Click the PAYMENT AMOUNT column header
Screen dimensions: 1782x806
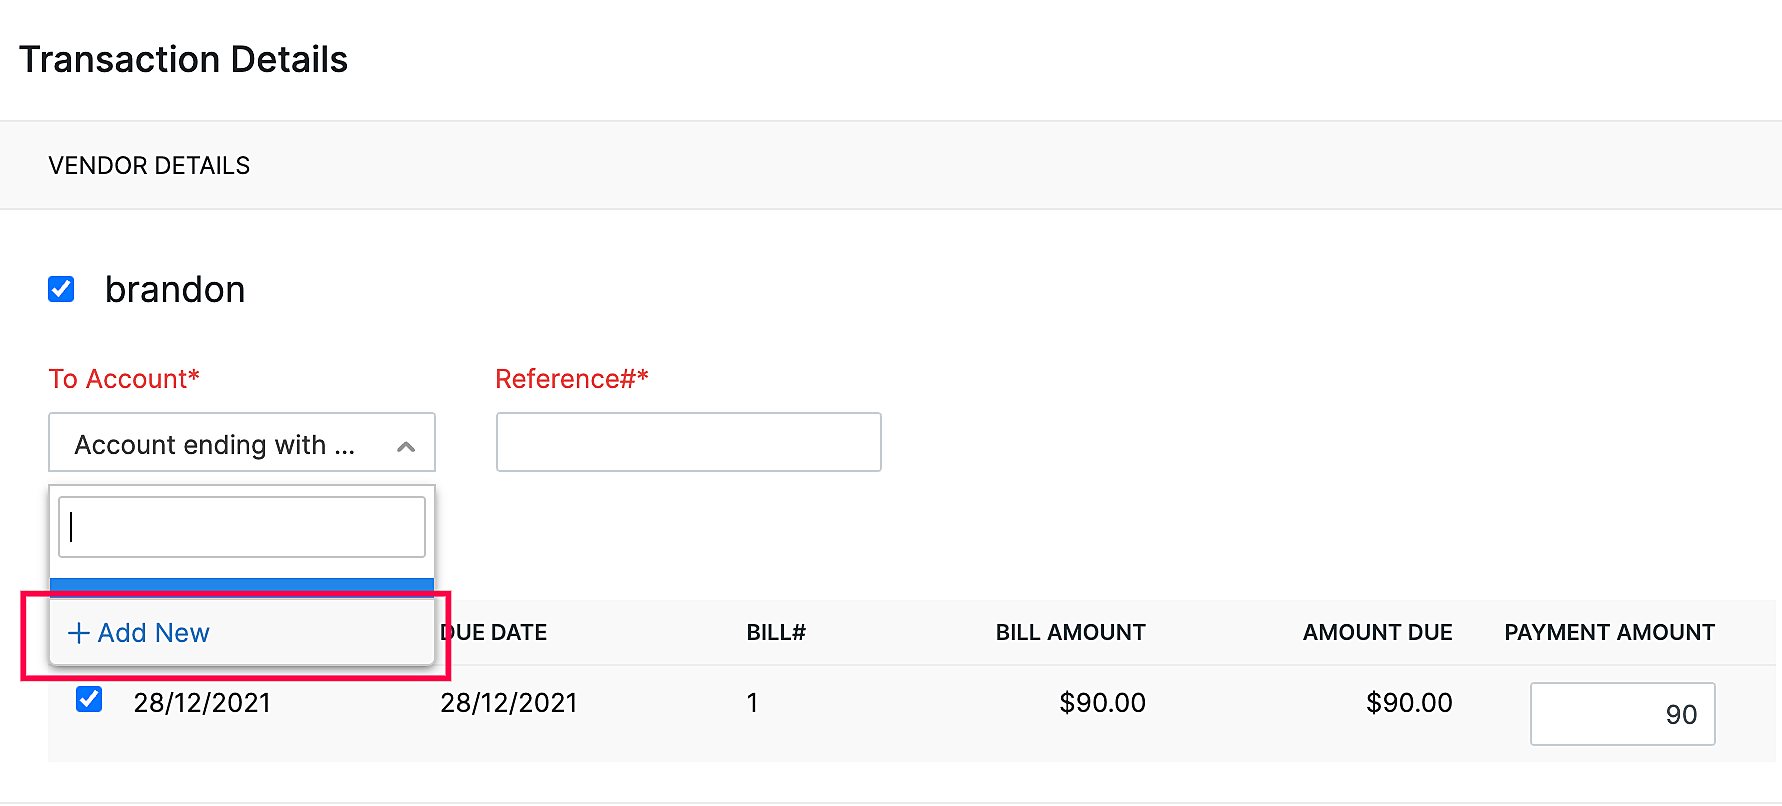(1609, 633)
